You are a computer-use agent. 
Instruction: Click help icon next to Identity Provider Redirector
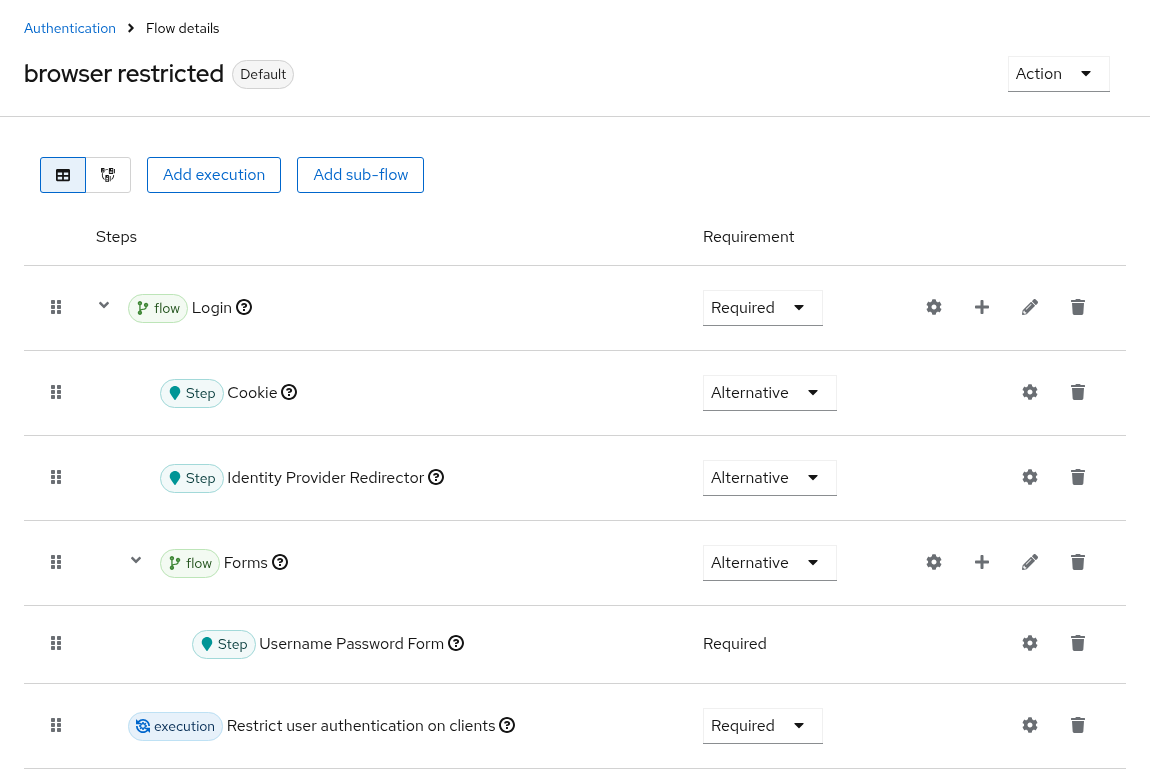(x=436, y=477)
